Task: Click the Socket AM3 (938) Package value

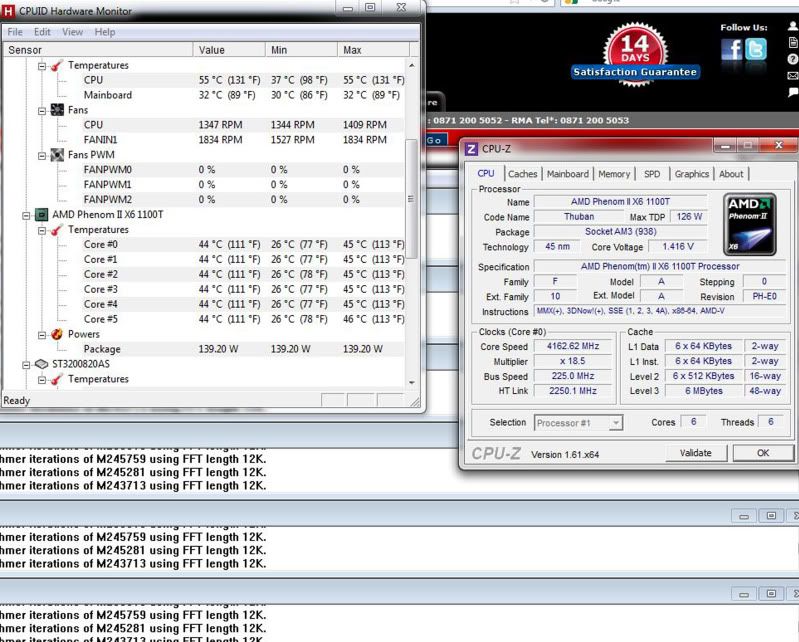Action: pyautogui.click(x=620, y=231)
